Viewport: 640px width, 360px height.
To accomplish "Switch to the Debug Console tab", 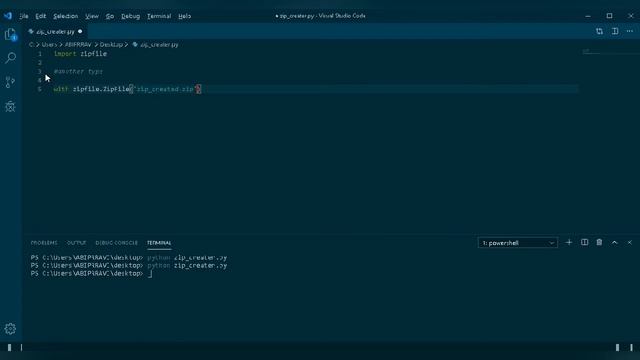I will [x=116, y=243].
